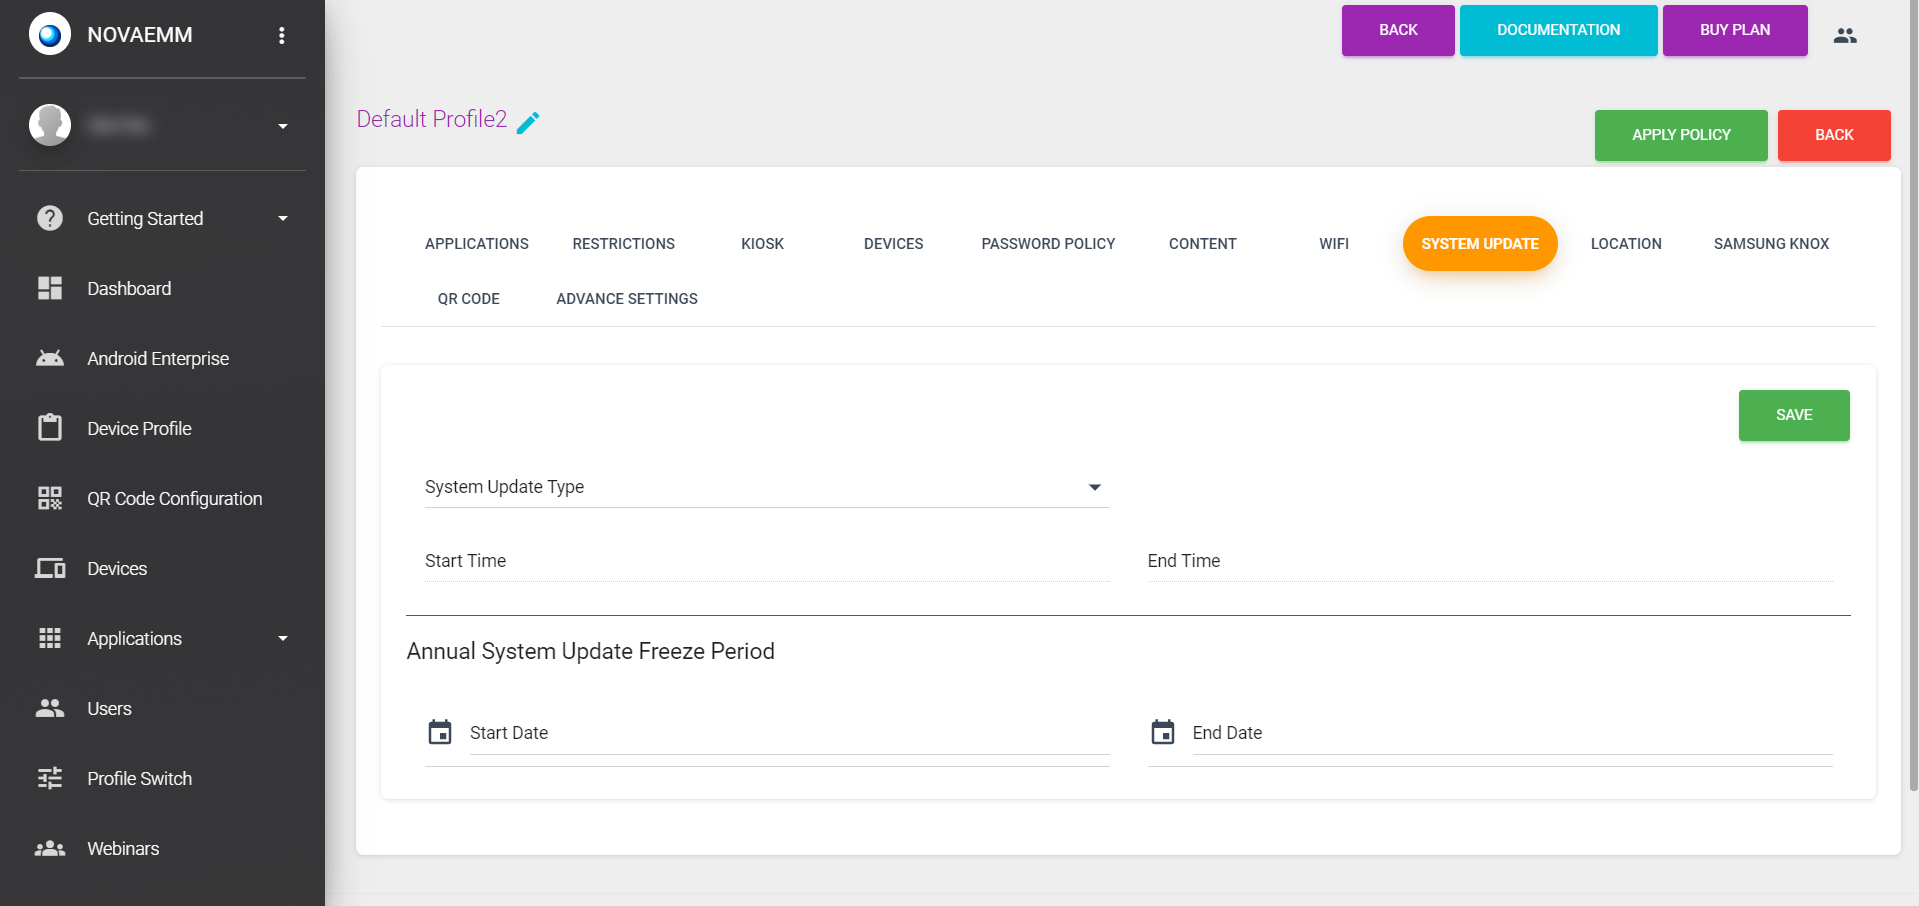Viewport: 1919px width, 906px height.
Task: Save the system update settings
Action: [1794, 415]
